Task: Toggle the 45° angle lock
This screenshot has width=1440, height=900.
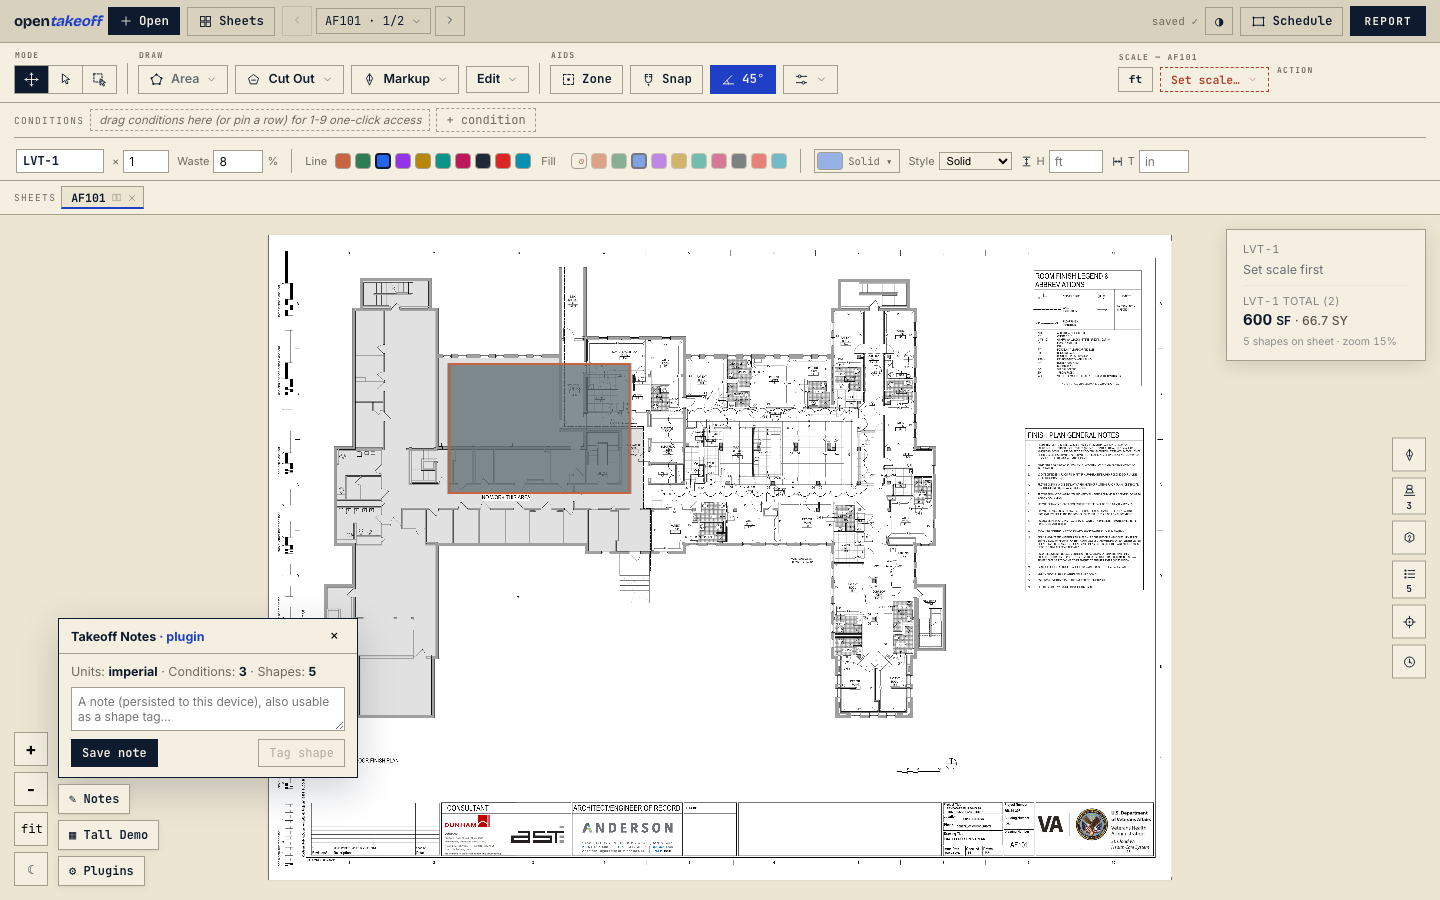Action: (743, 79)
